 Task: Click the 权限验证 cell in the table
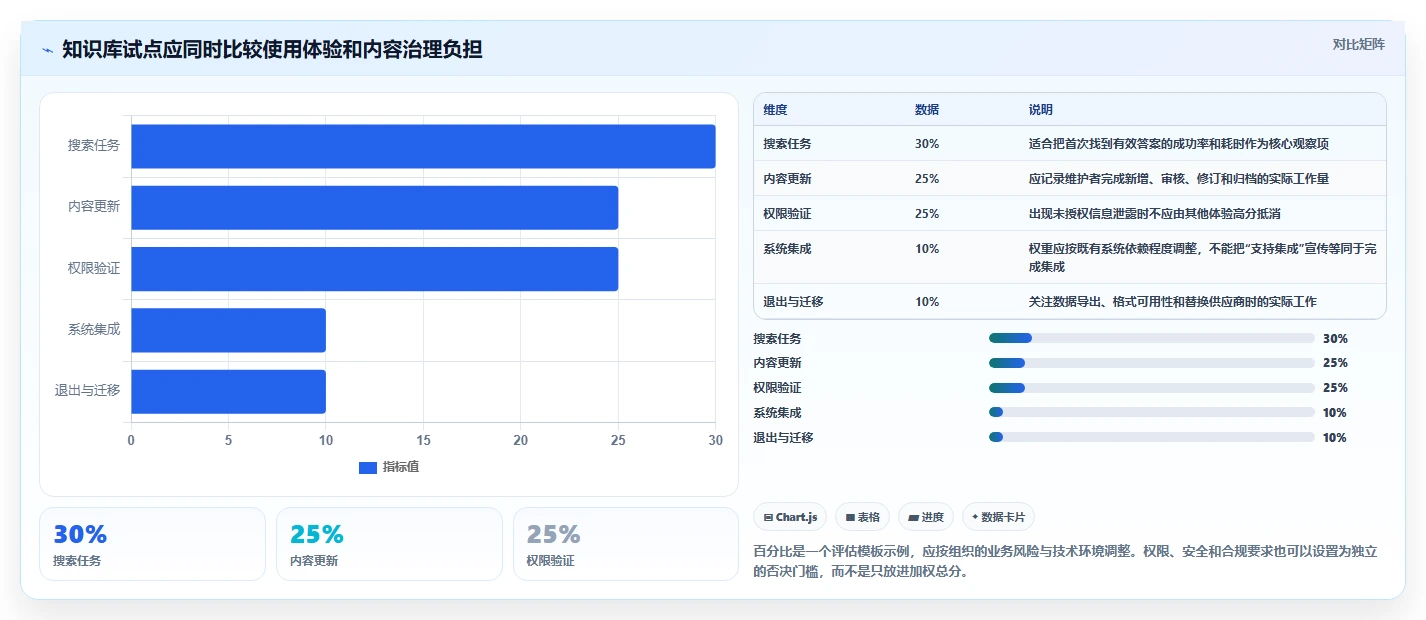[787, 214]
